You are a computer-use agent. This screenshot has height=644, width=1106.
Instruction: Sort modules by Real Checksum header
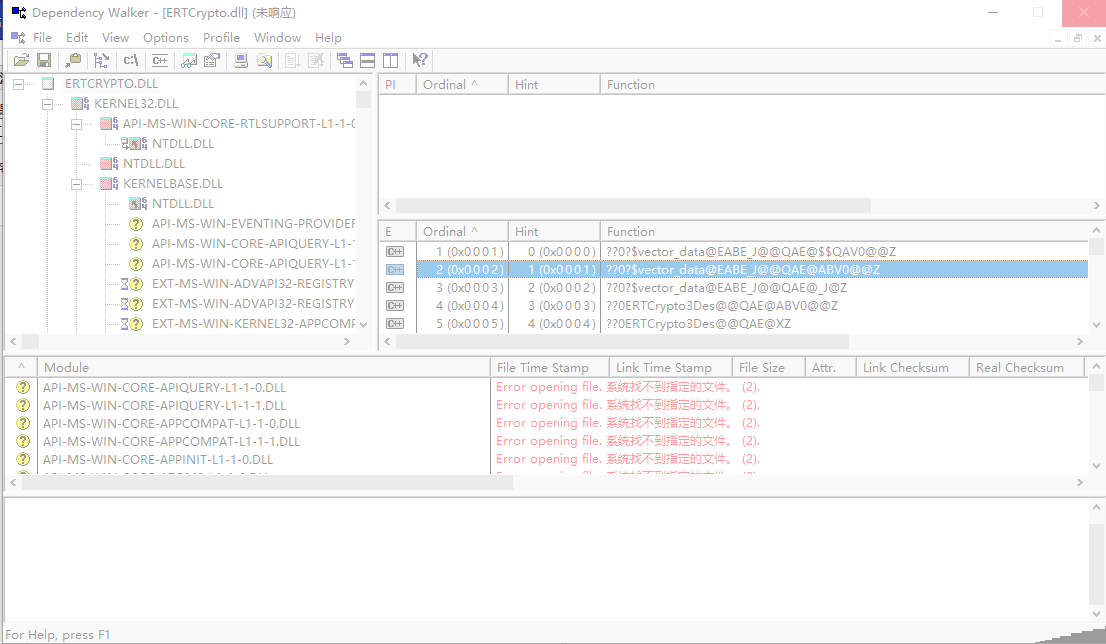[x=1026, y=367]
